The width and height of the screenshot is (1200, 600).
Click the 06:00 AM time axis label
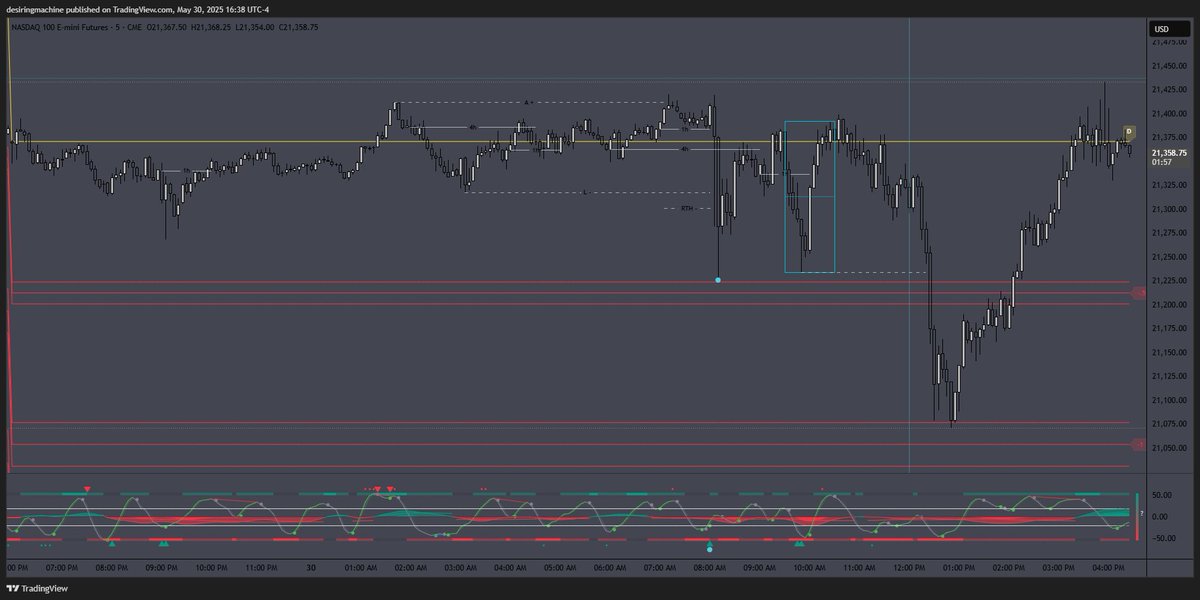[x=610, y=568]
